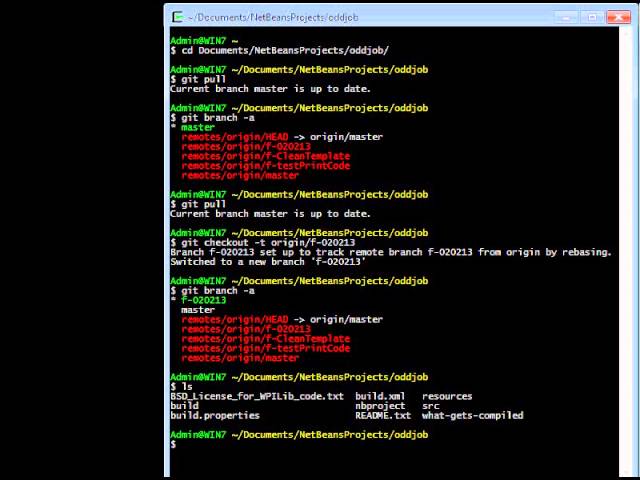Image resolution: width=640 pixels, height=480 pixels.
Task: Click the empty '$' prompt at the bottom
Action: click(174, 444)
